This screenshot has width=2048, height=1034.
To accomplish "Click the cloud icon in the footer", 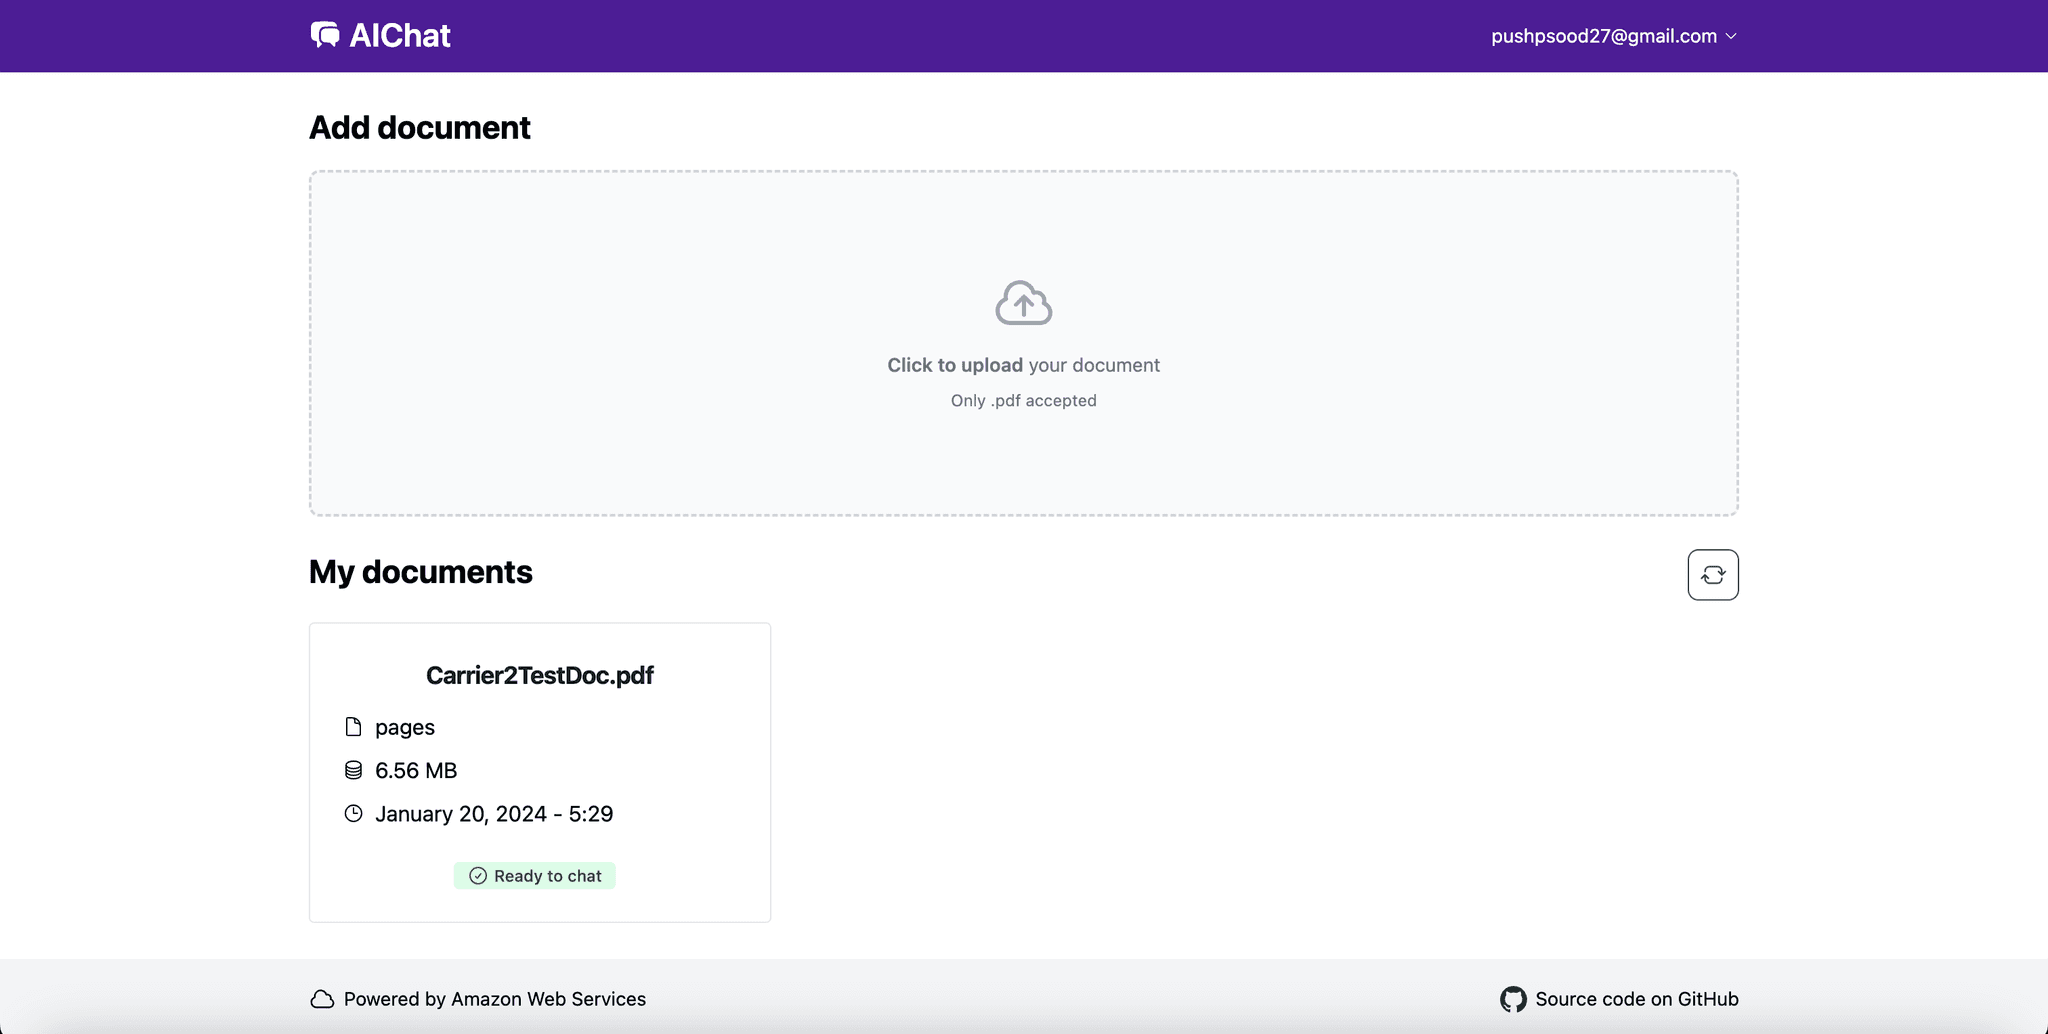I will [x=322, y=999].
